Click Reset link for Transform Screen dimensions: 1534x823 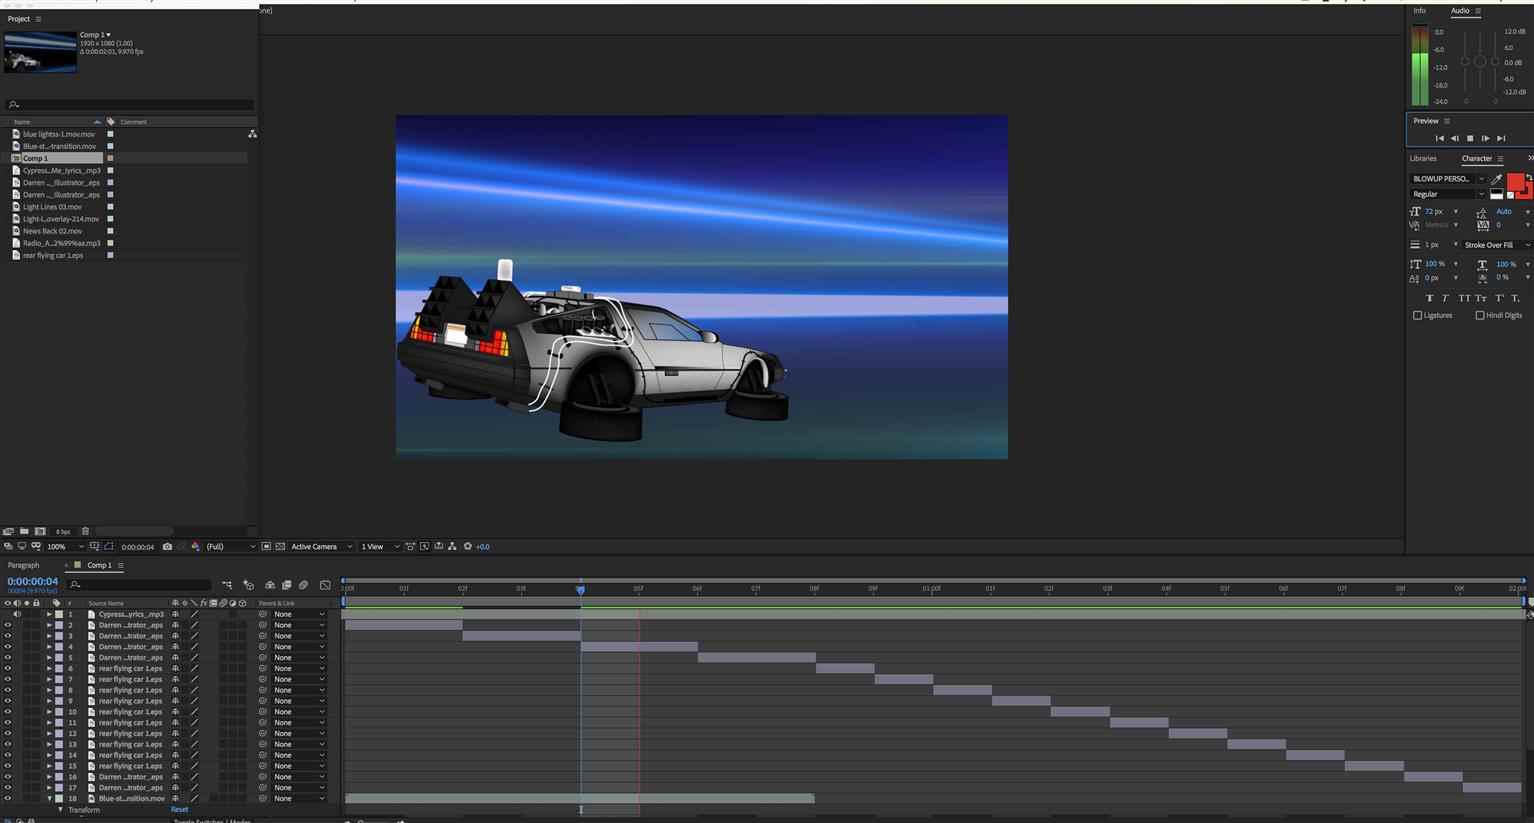click(179, 810)
